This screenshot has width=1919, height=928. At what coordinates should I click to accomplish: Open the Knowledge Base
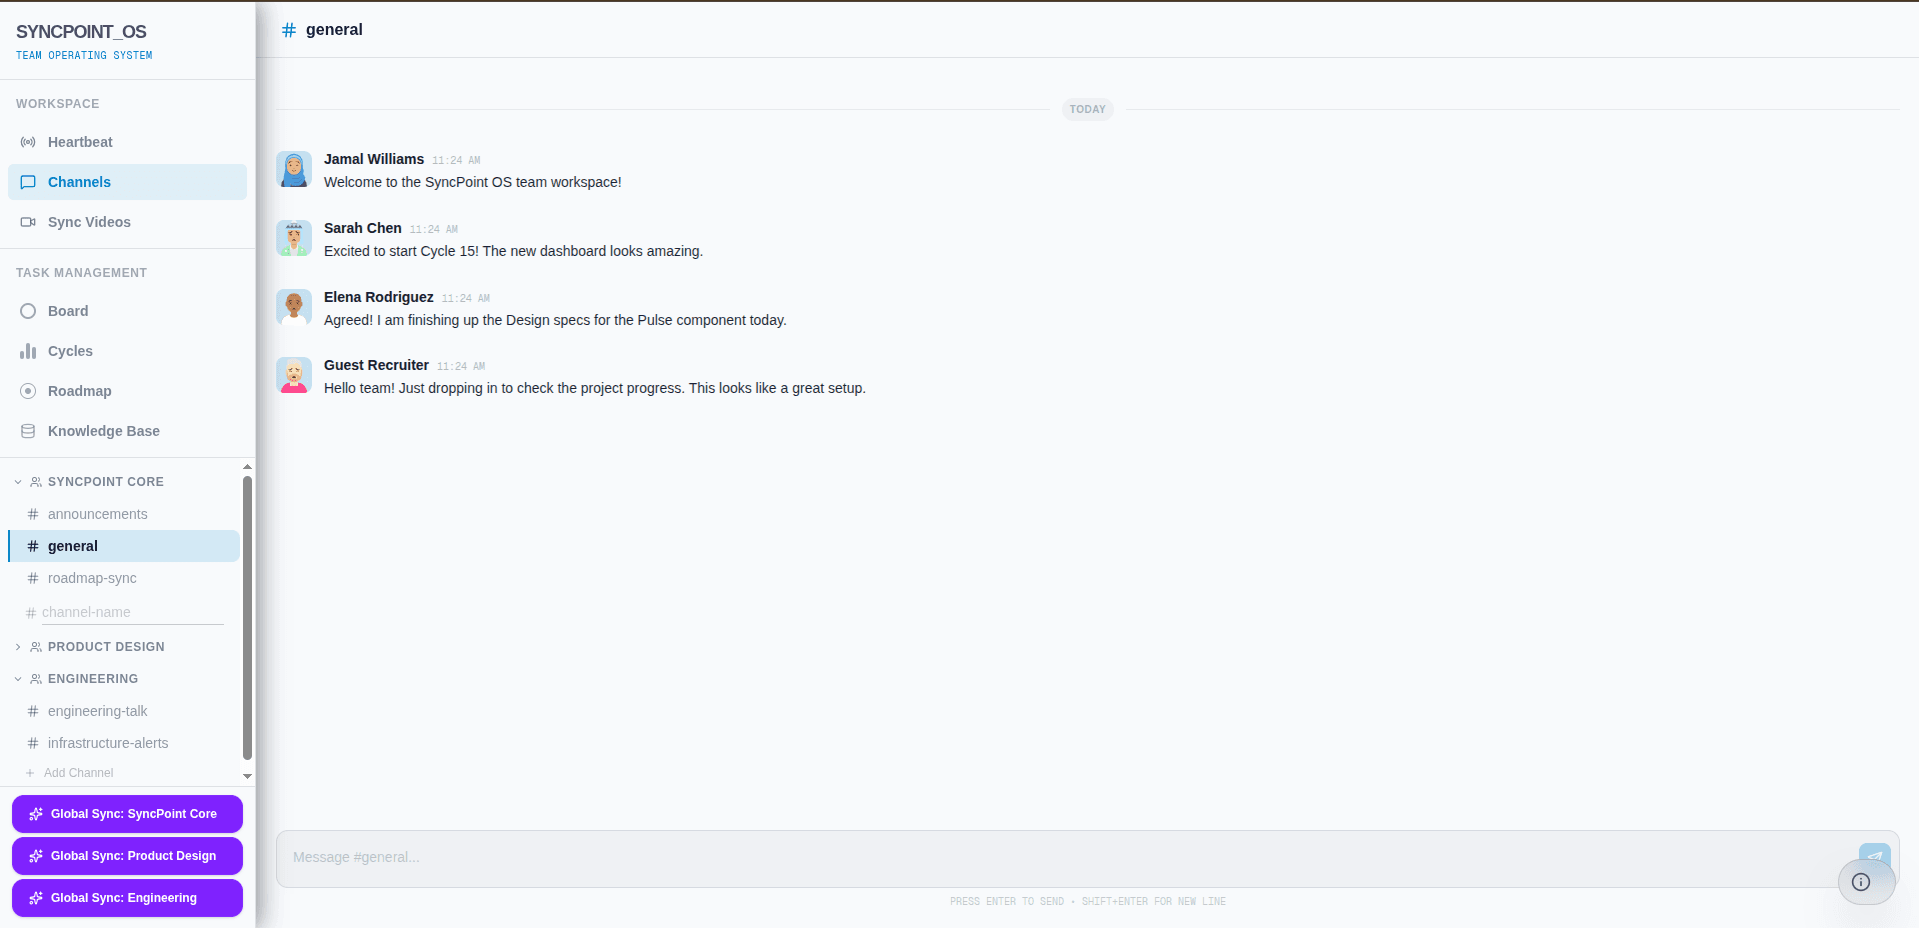coord(104,431)
